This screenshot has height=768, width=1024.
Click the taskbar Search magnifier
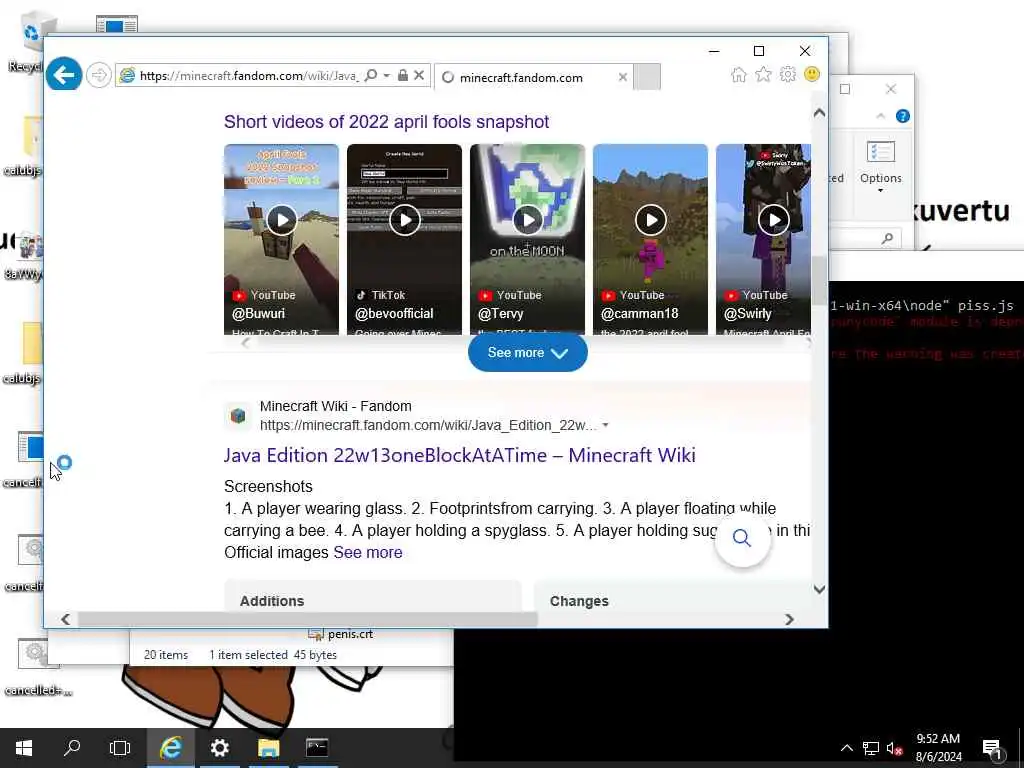point(72,748)
